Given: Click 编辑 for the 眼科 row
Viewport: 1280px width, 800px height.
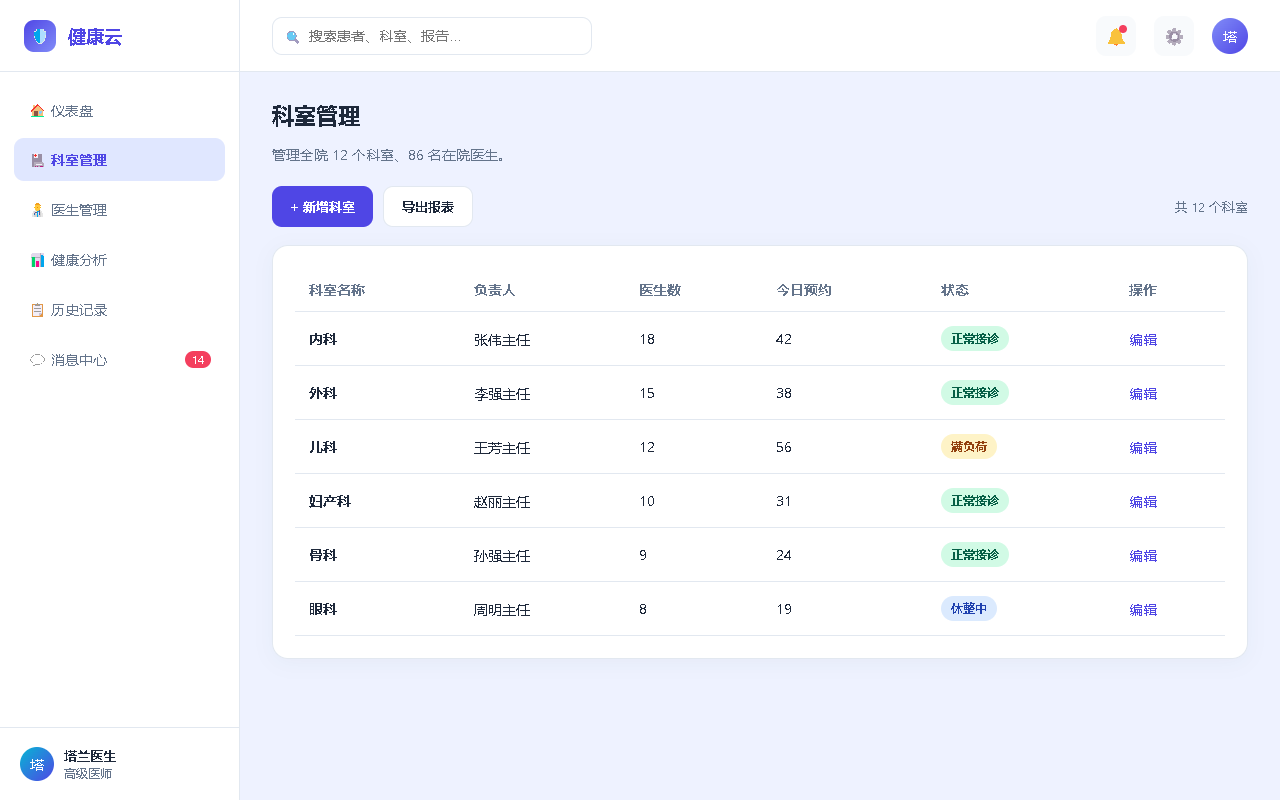Looking at the screenshot, I should (x=1143, y=610).
